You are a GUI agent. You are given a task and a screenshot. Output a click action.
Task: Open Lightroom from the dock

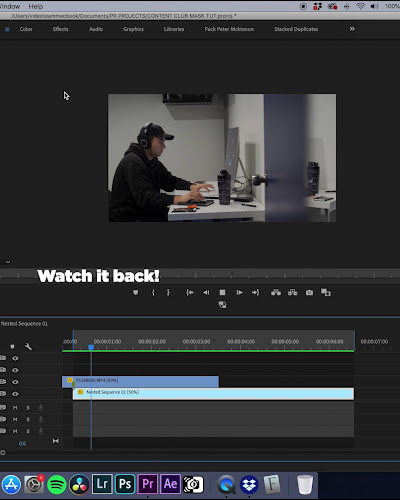102,484
